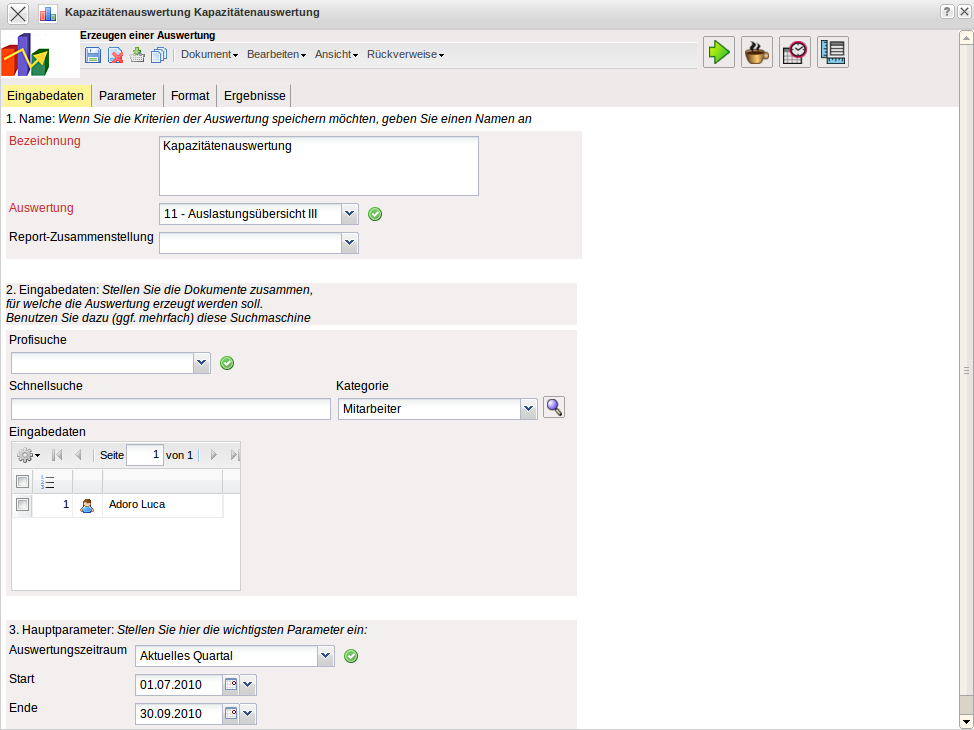Click the delete document icon with red X

(116, 55)
